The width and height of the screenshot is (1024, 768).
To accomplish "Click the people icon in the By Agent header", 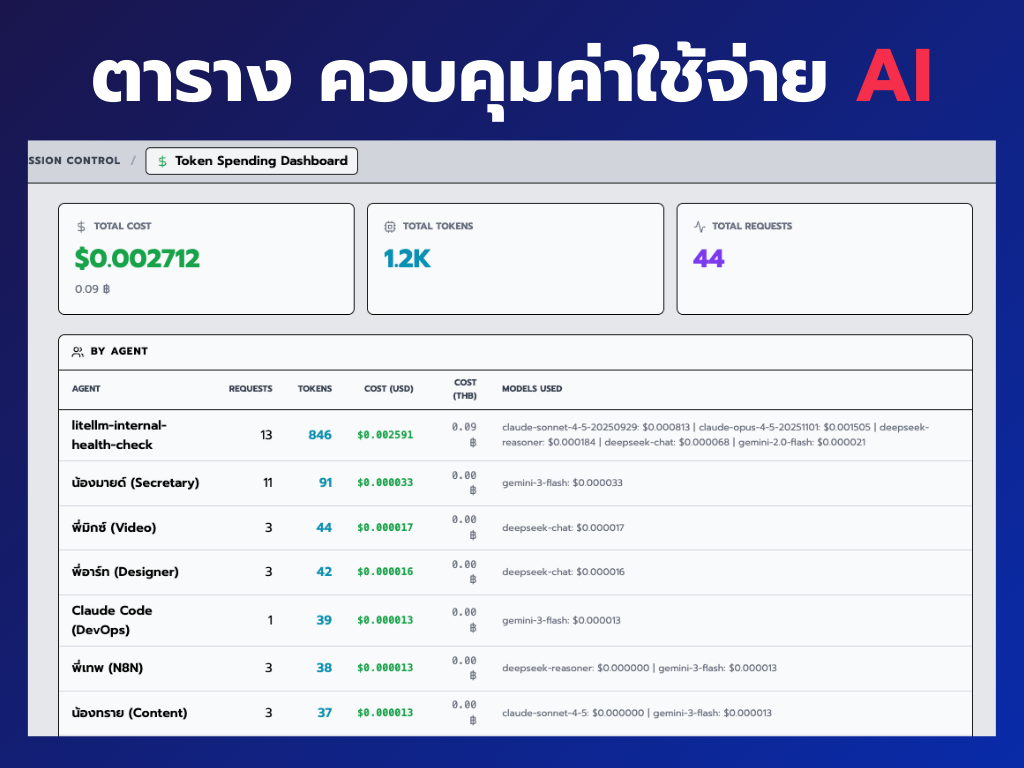I will pos(75,351).
